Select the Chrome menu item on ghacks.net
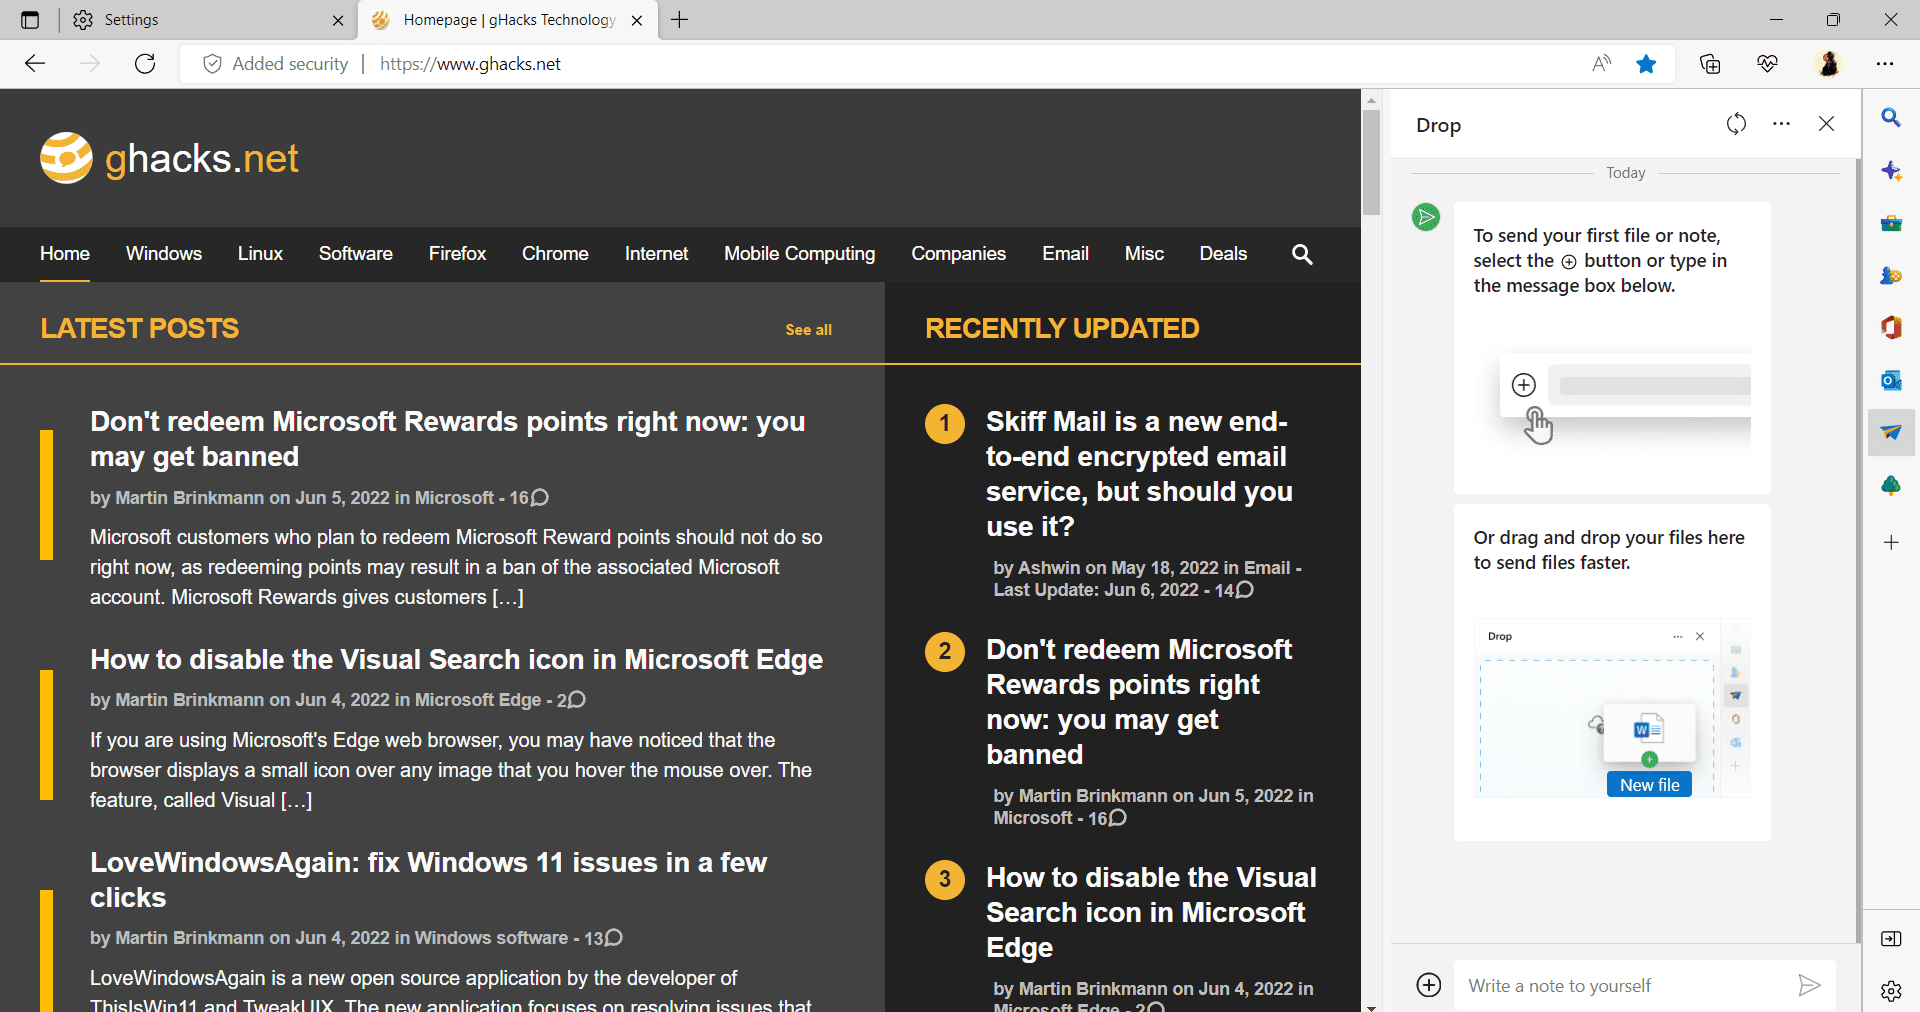 [x=555, y=253]
